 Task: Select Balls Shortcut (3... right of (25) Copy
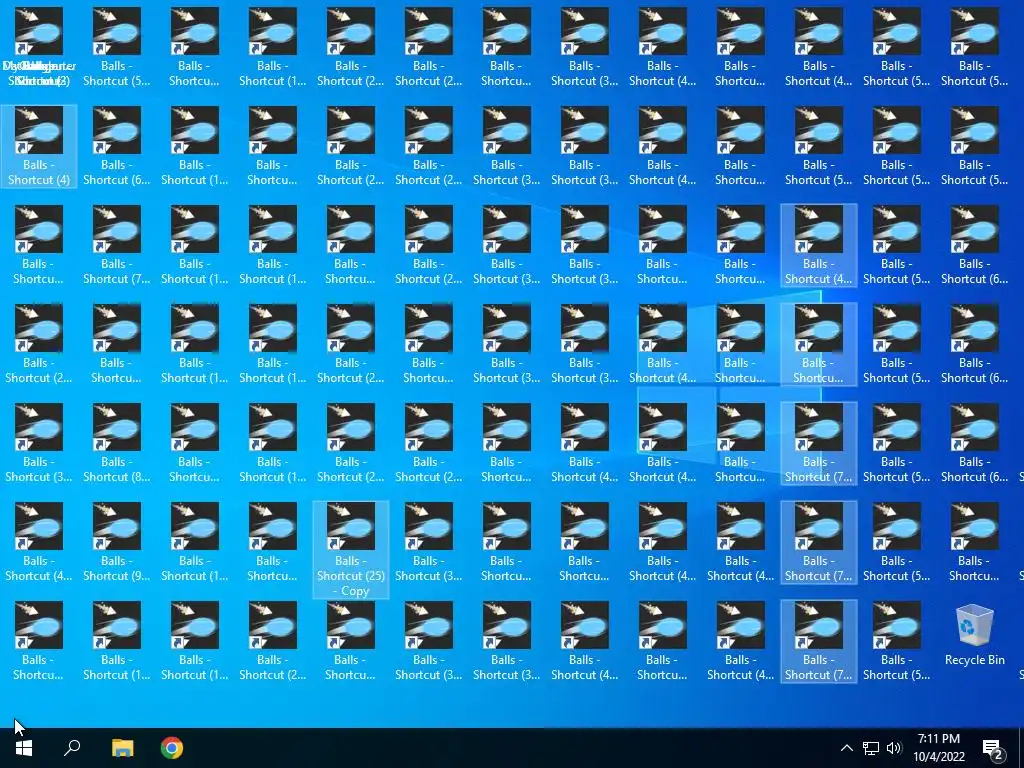[x=428, y=542]
